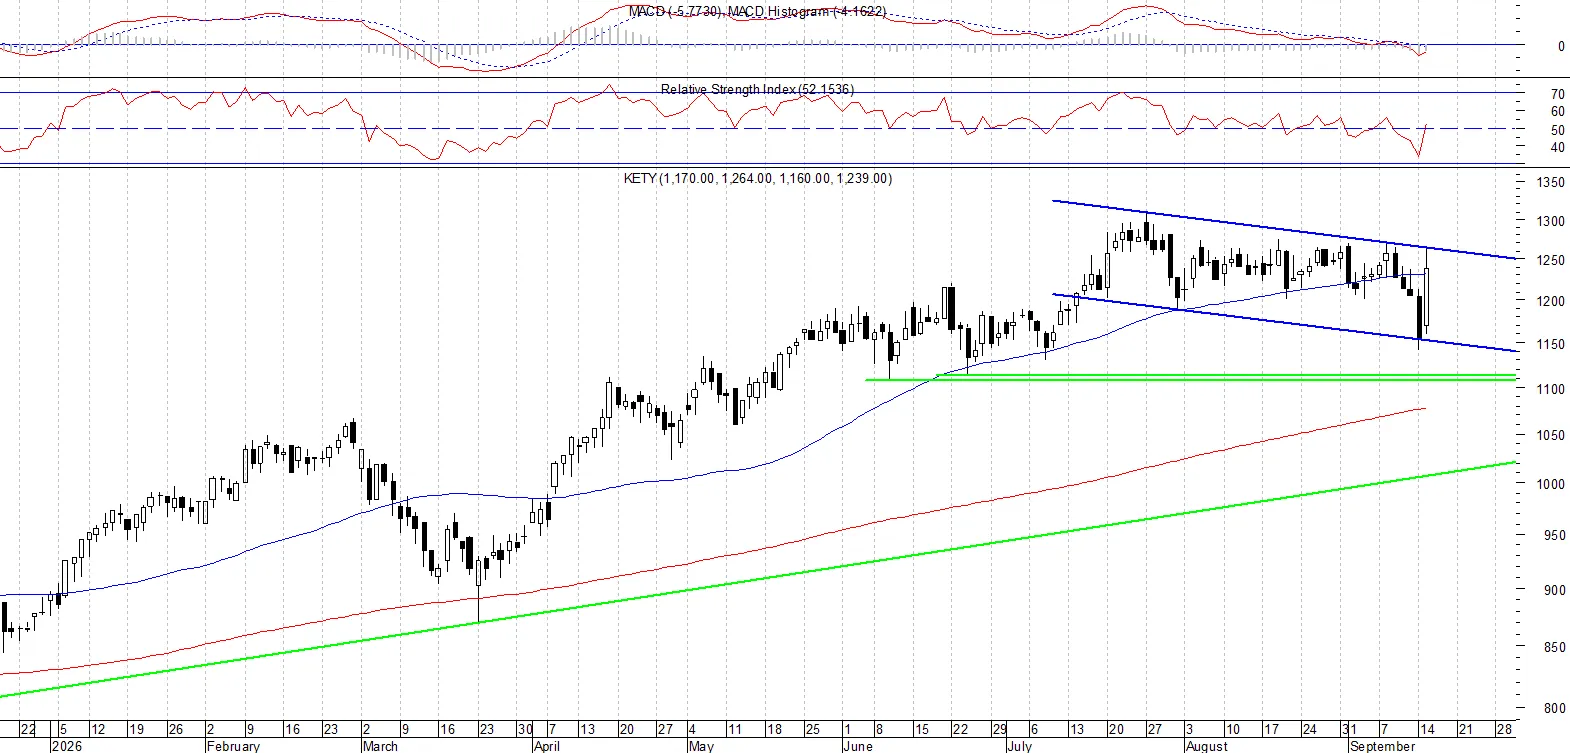The height and width of the screenshot is (753, 1570).
Task: Pick the 950 price axis label
Action: (x=1554, y=536)
